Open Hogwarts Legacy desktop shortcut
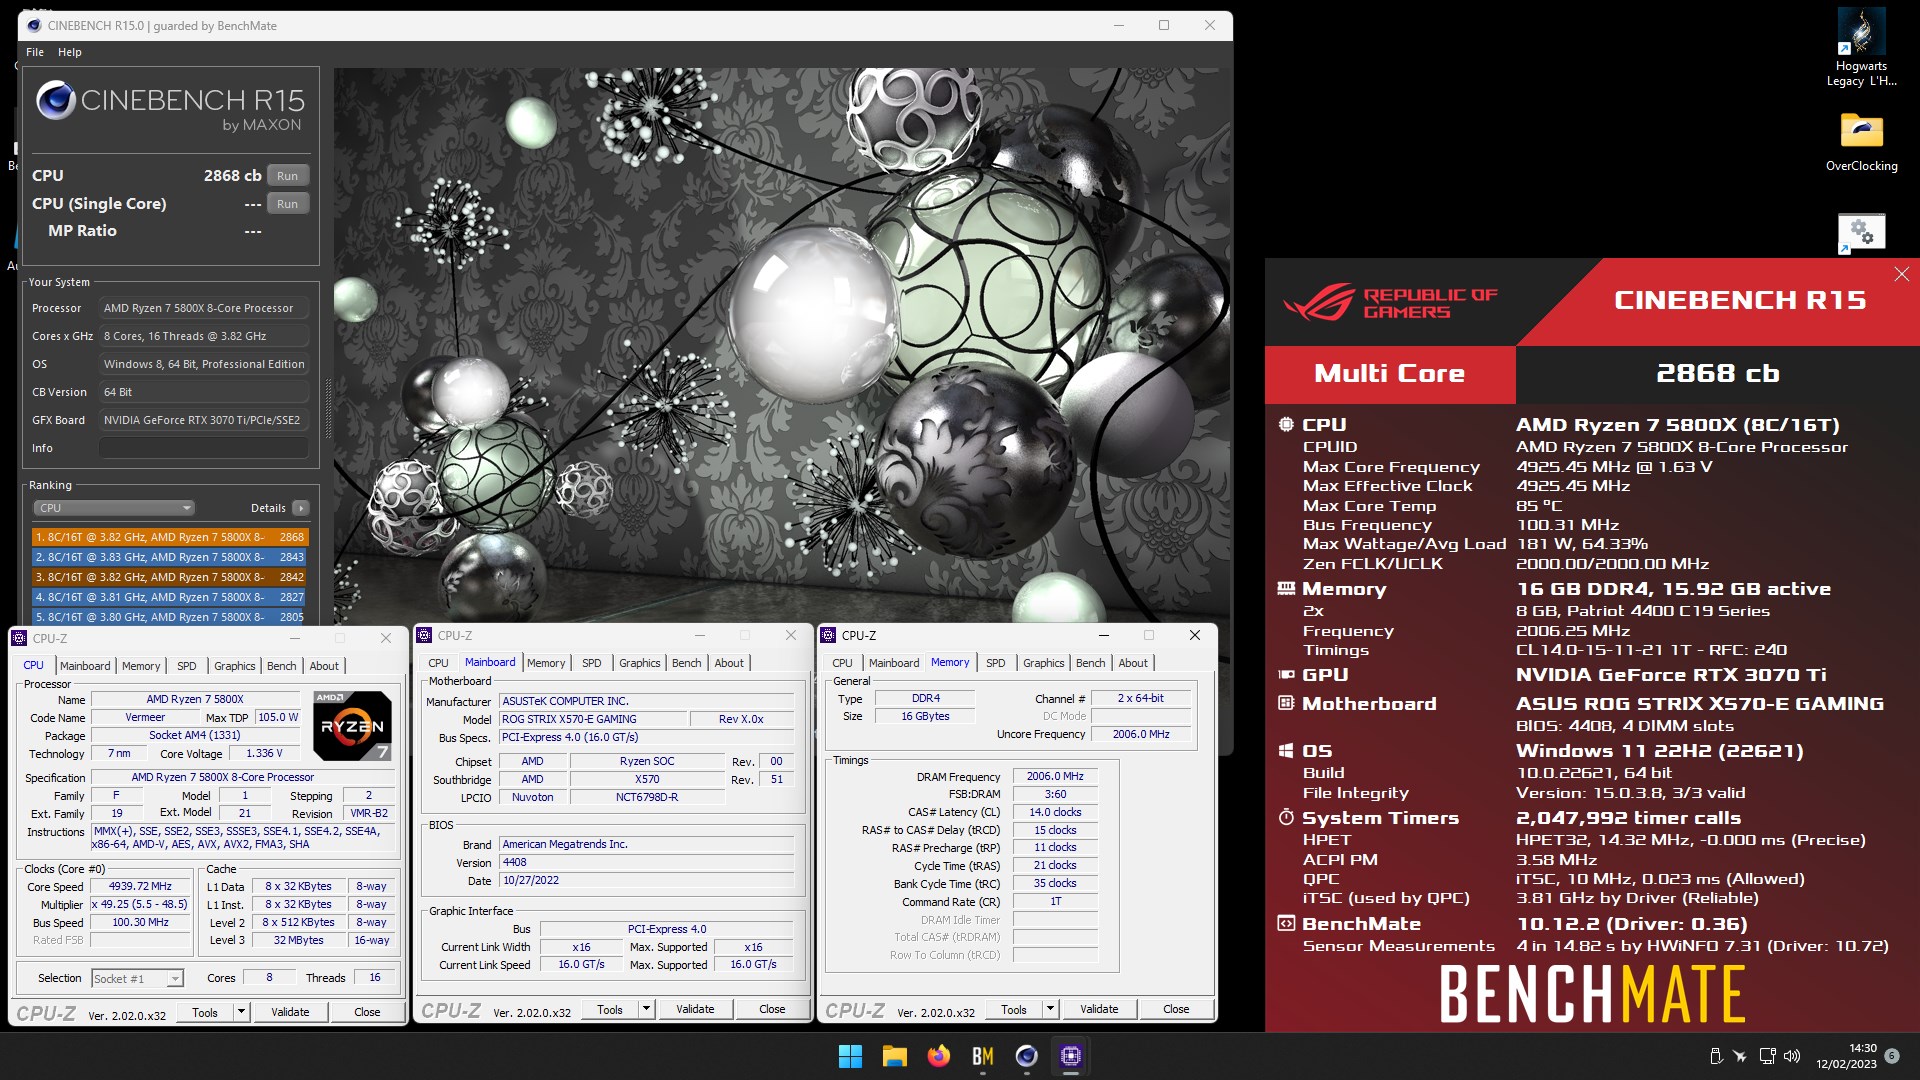1920x1080 pixels. click(x=1861, y=48)
